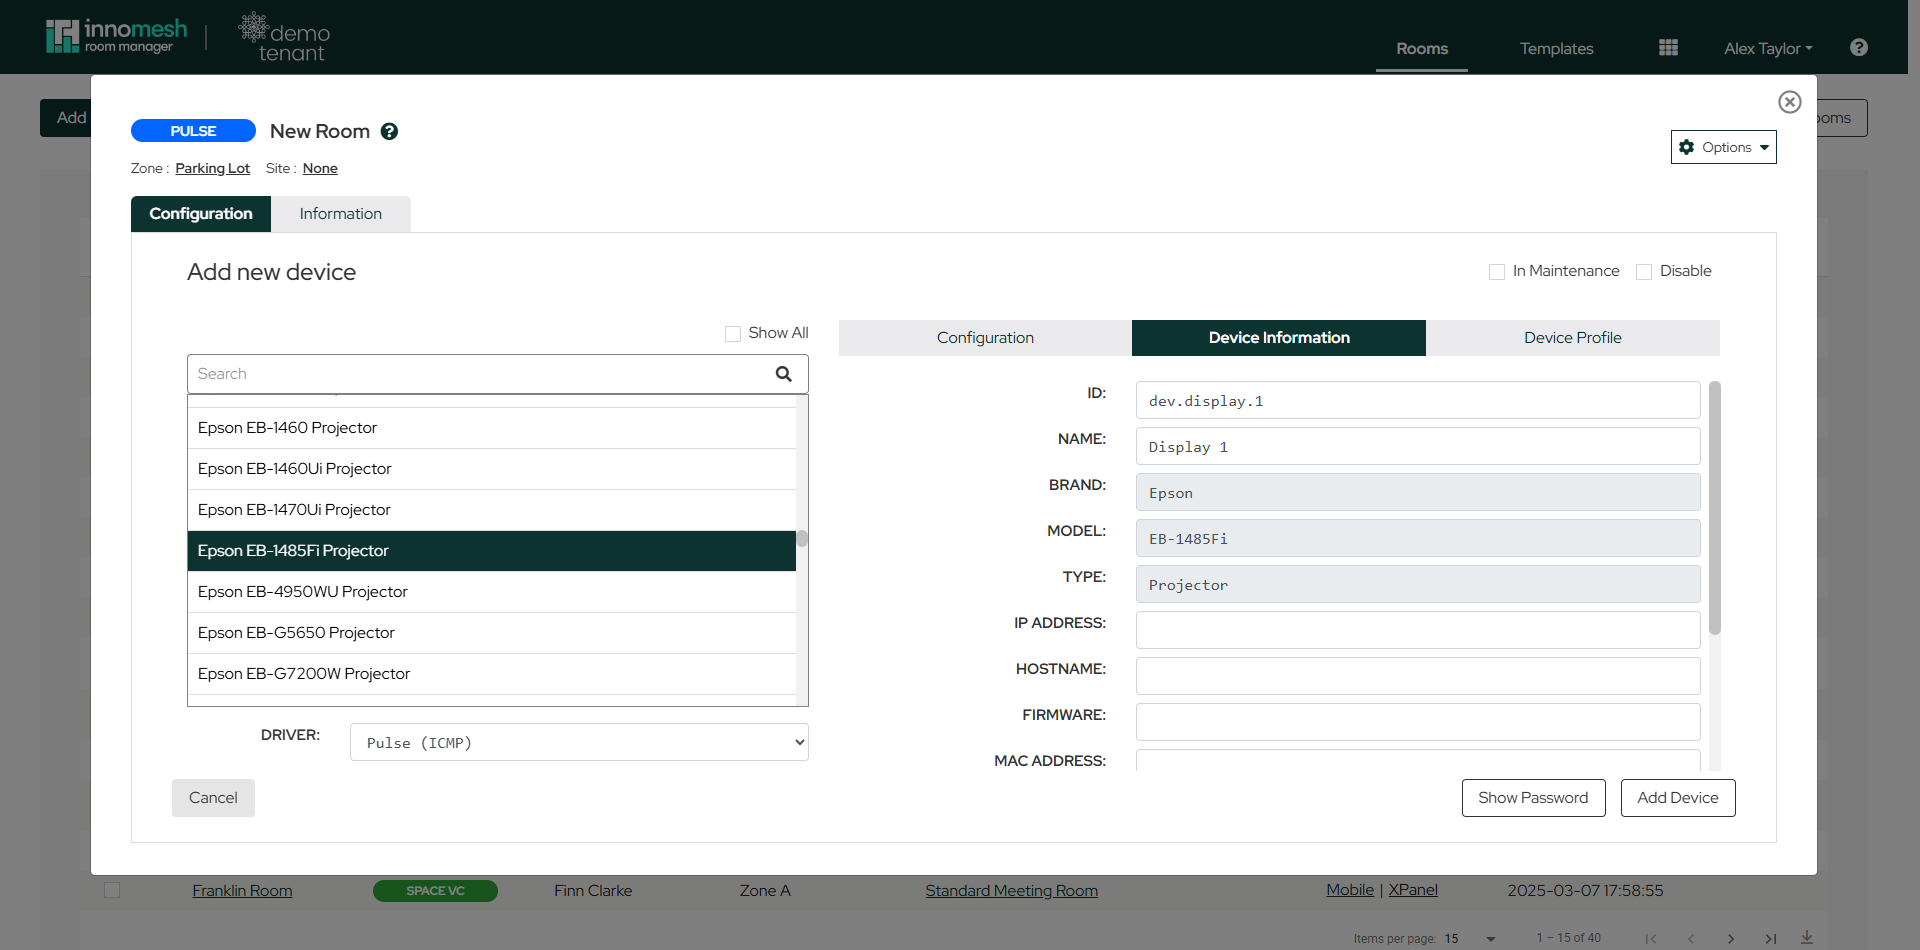Image resolution: width=1920 pixels, height=950 pixels.
Task: Click the device list scrollbar thumb
Action: click(802, 538)
